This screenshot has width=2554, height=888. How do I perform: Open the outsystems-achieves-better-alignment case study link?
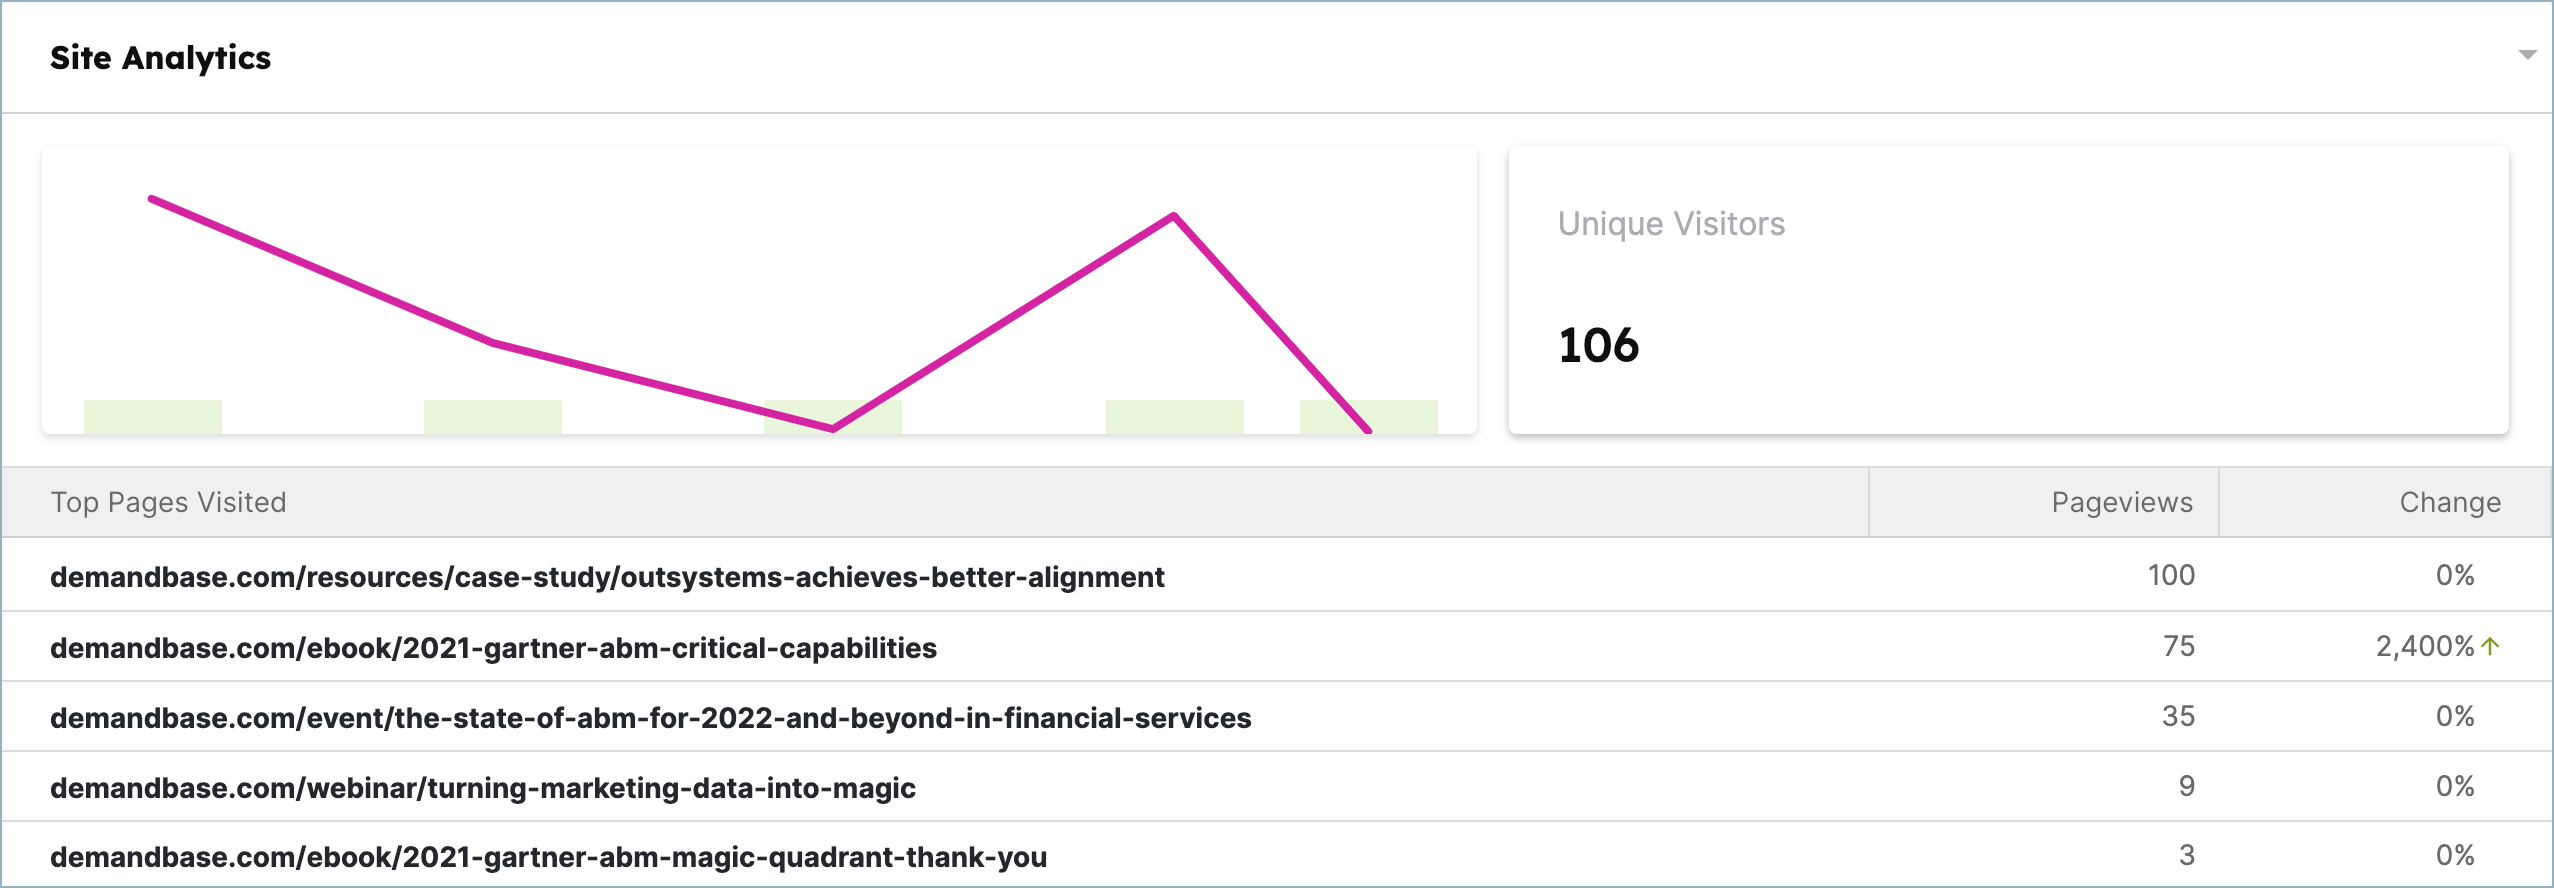(607, 577)
